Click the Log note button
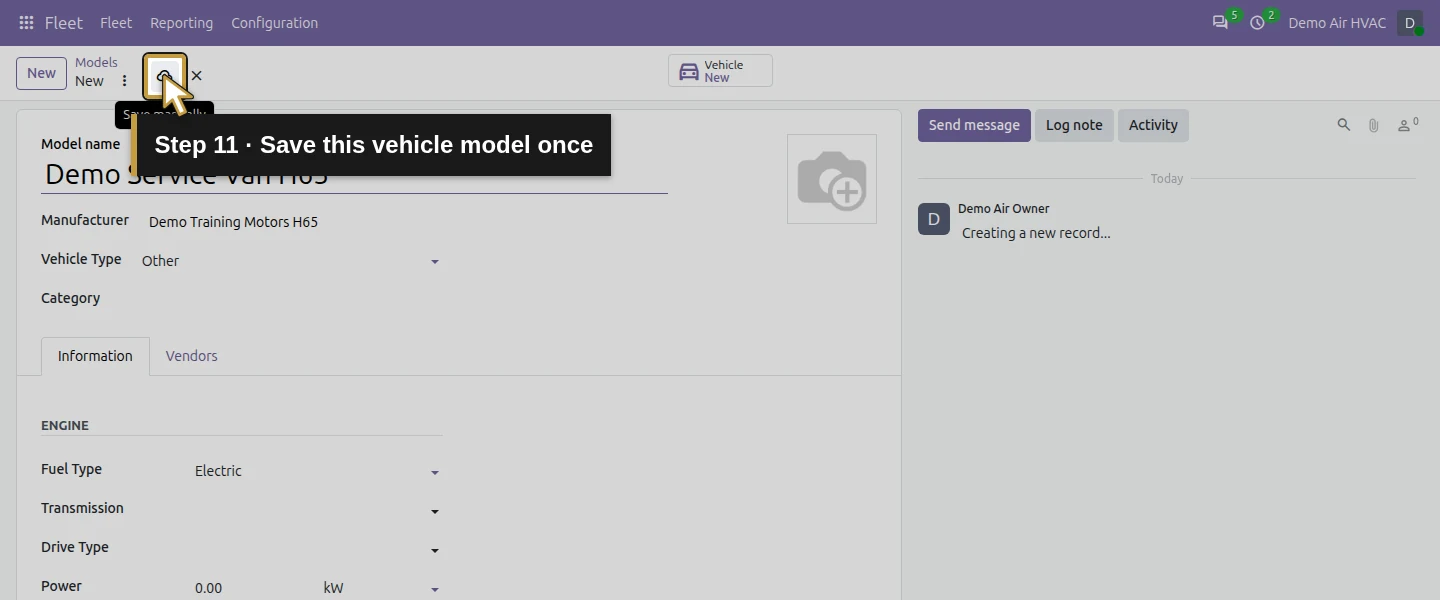The height and width of the screenshot is (600, 1440). [1074, 125]
